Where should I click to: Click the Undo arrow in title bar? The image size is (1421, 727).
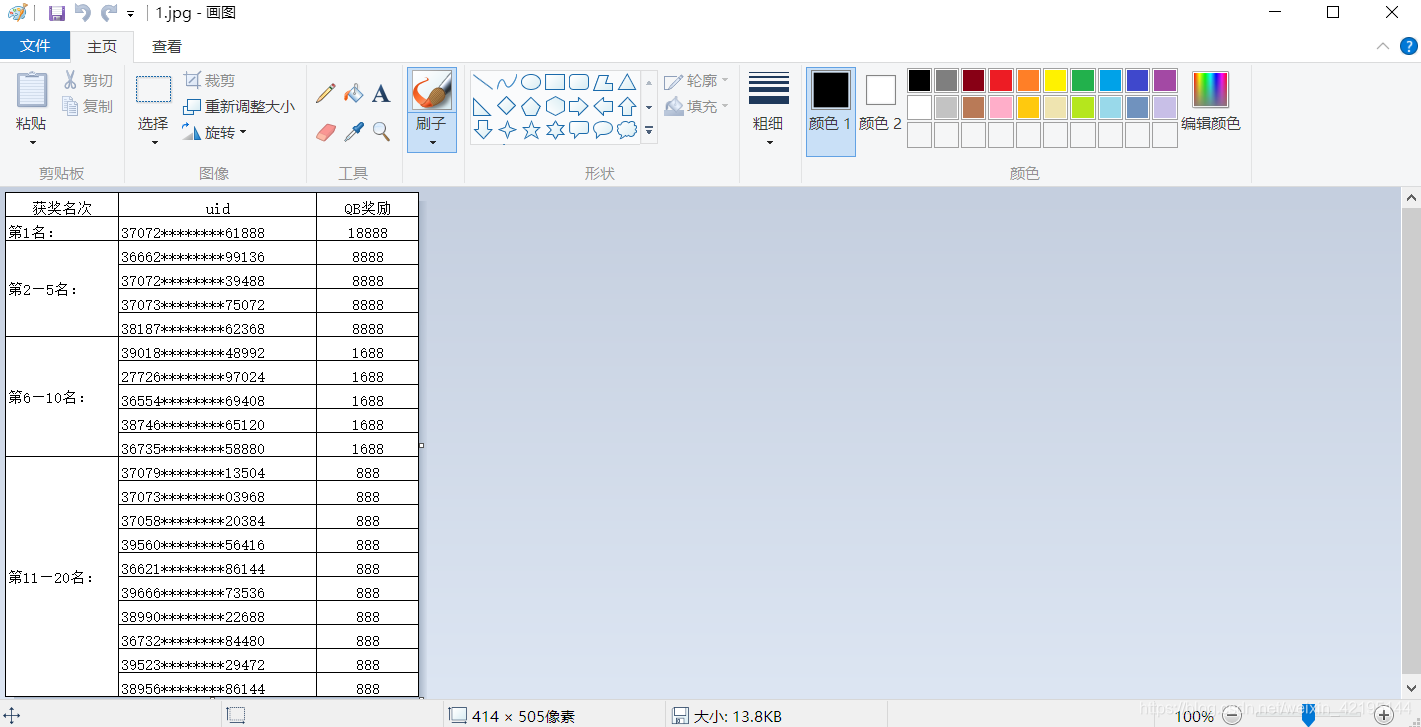pos(83,13)
